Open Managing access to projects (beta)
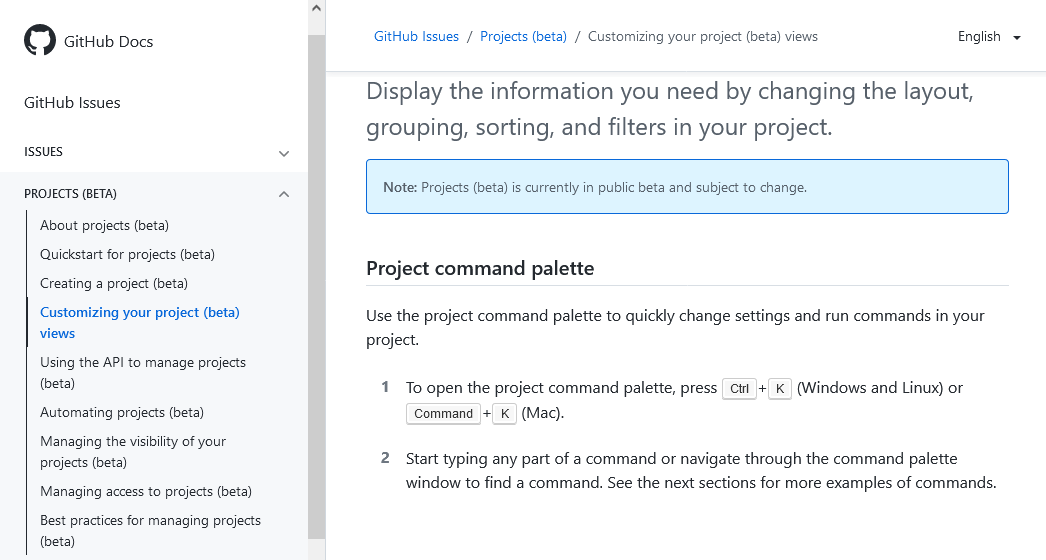The height and width of the screenshot is (560, 1046). (146, 492)
